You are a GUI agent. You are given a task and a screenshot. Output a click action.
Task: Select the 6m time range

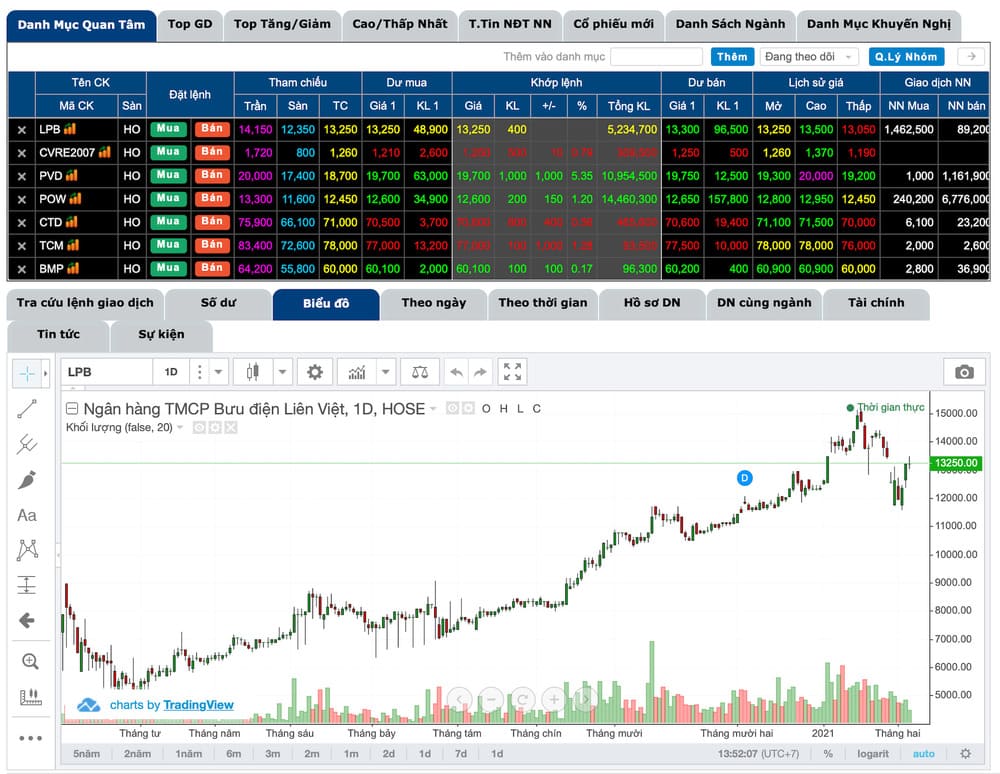click(x=233, y=754)
